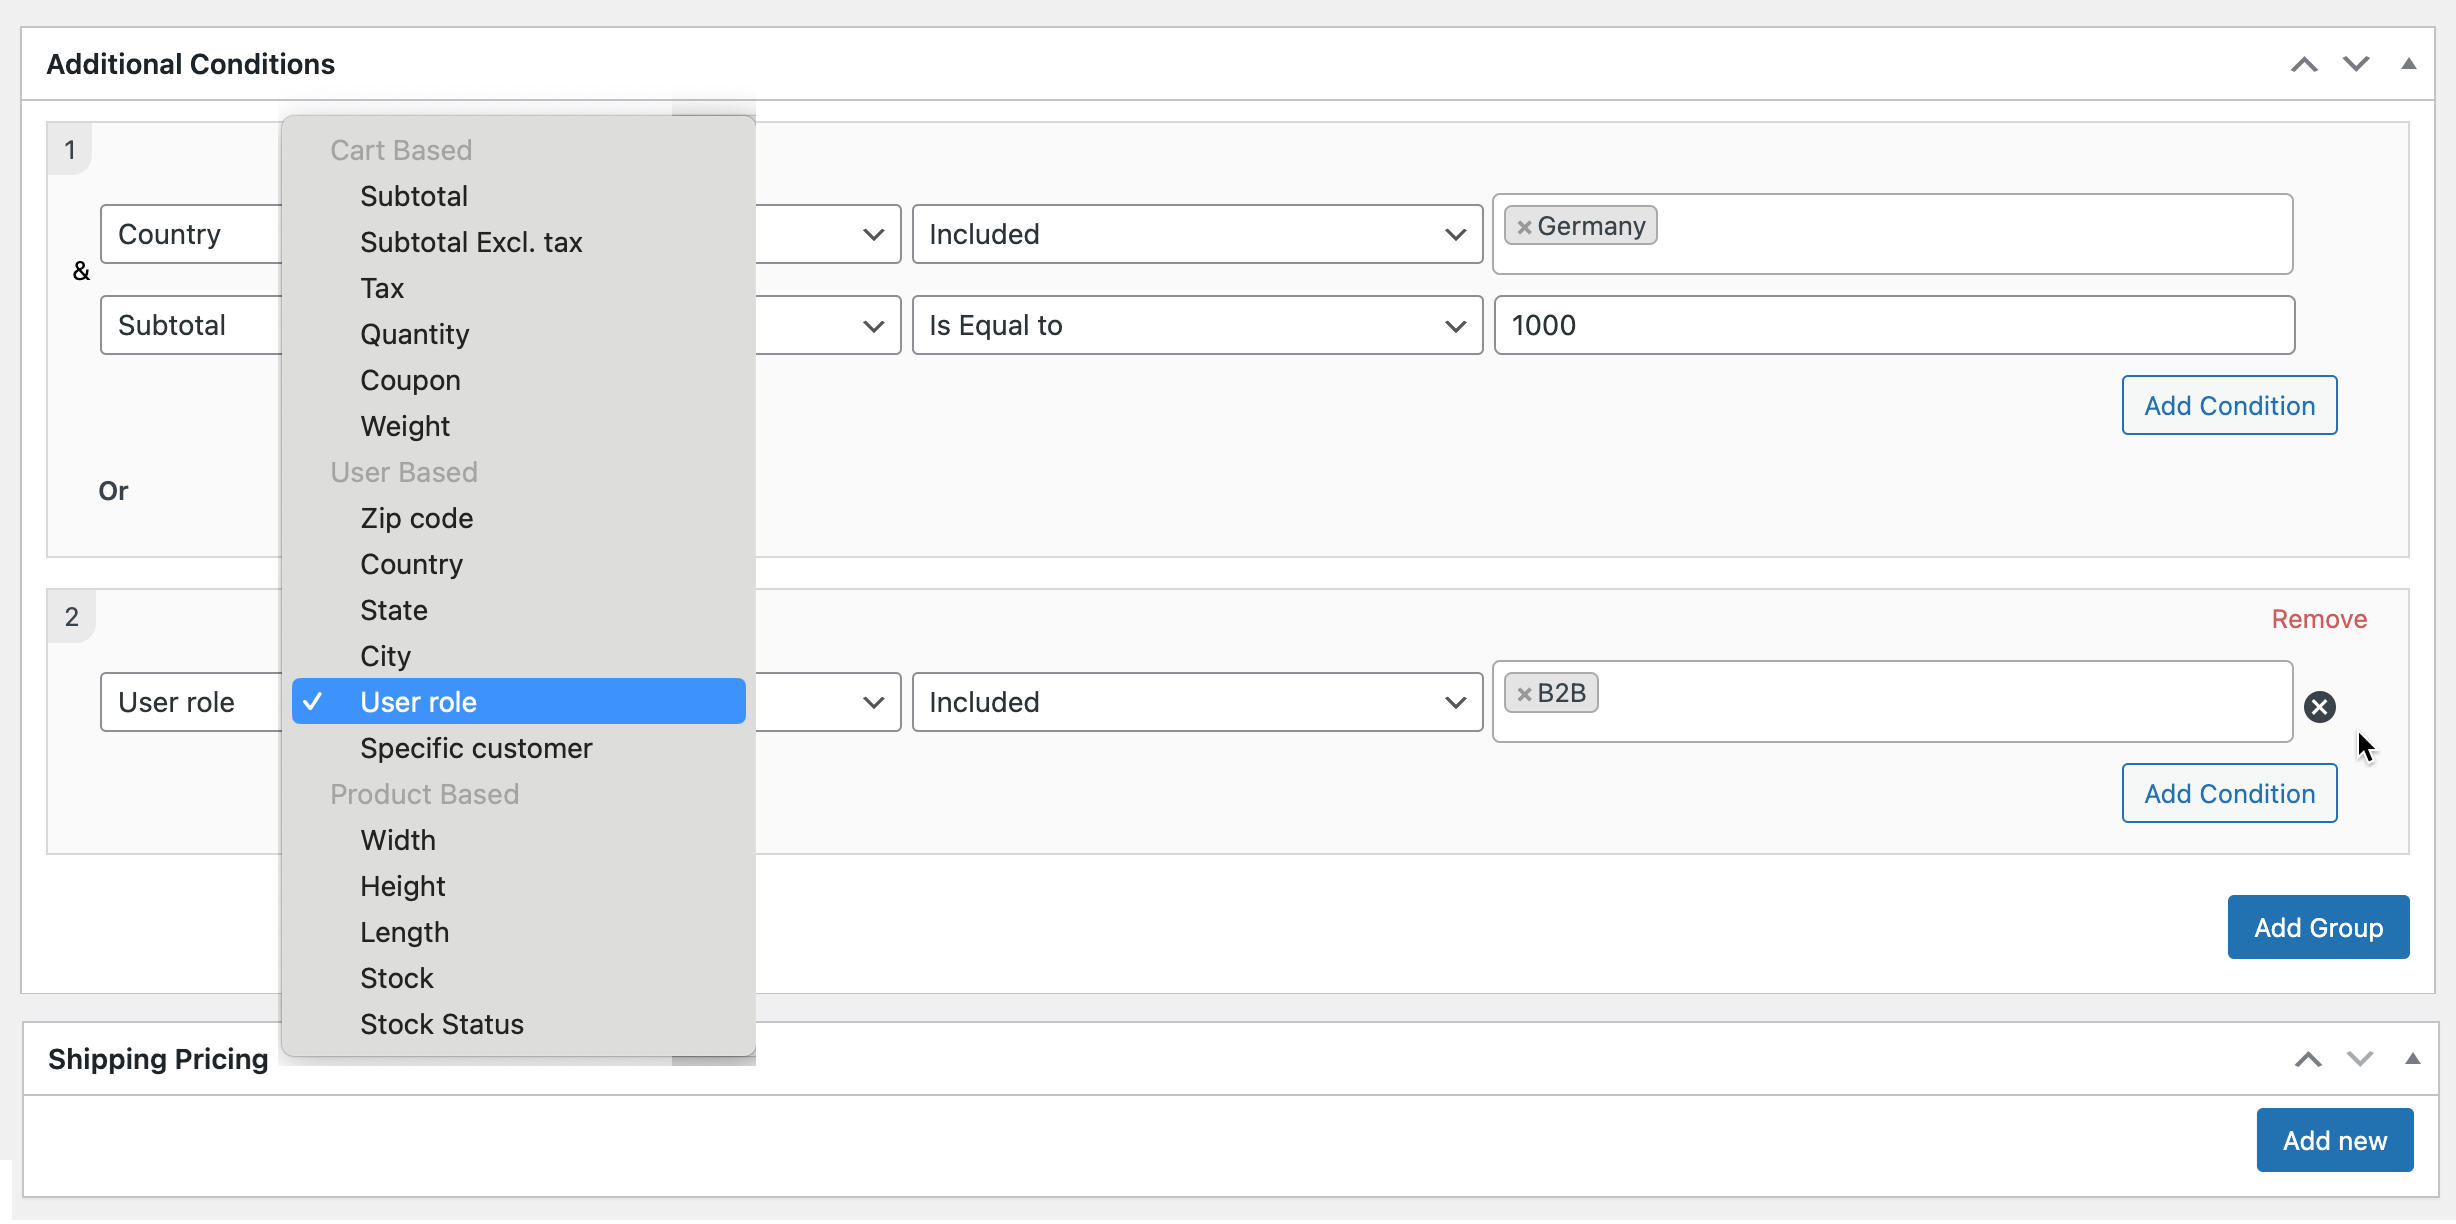Remove the Germany tag
The image size is (2456, 1224).
click(x=1524, y=227)
